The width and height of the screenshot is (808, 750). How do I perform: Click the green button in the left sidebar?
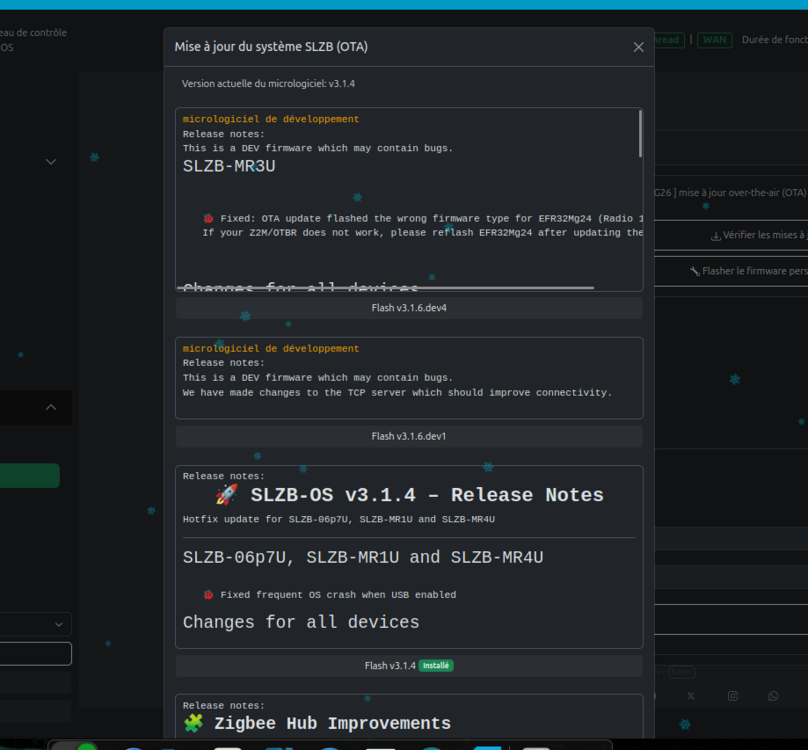click(29, 475)
